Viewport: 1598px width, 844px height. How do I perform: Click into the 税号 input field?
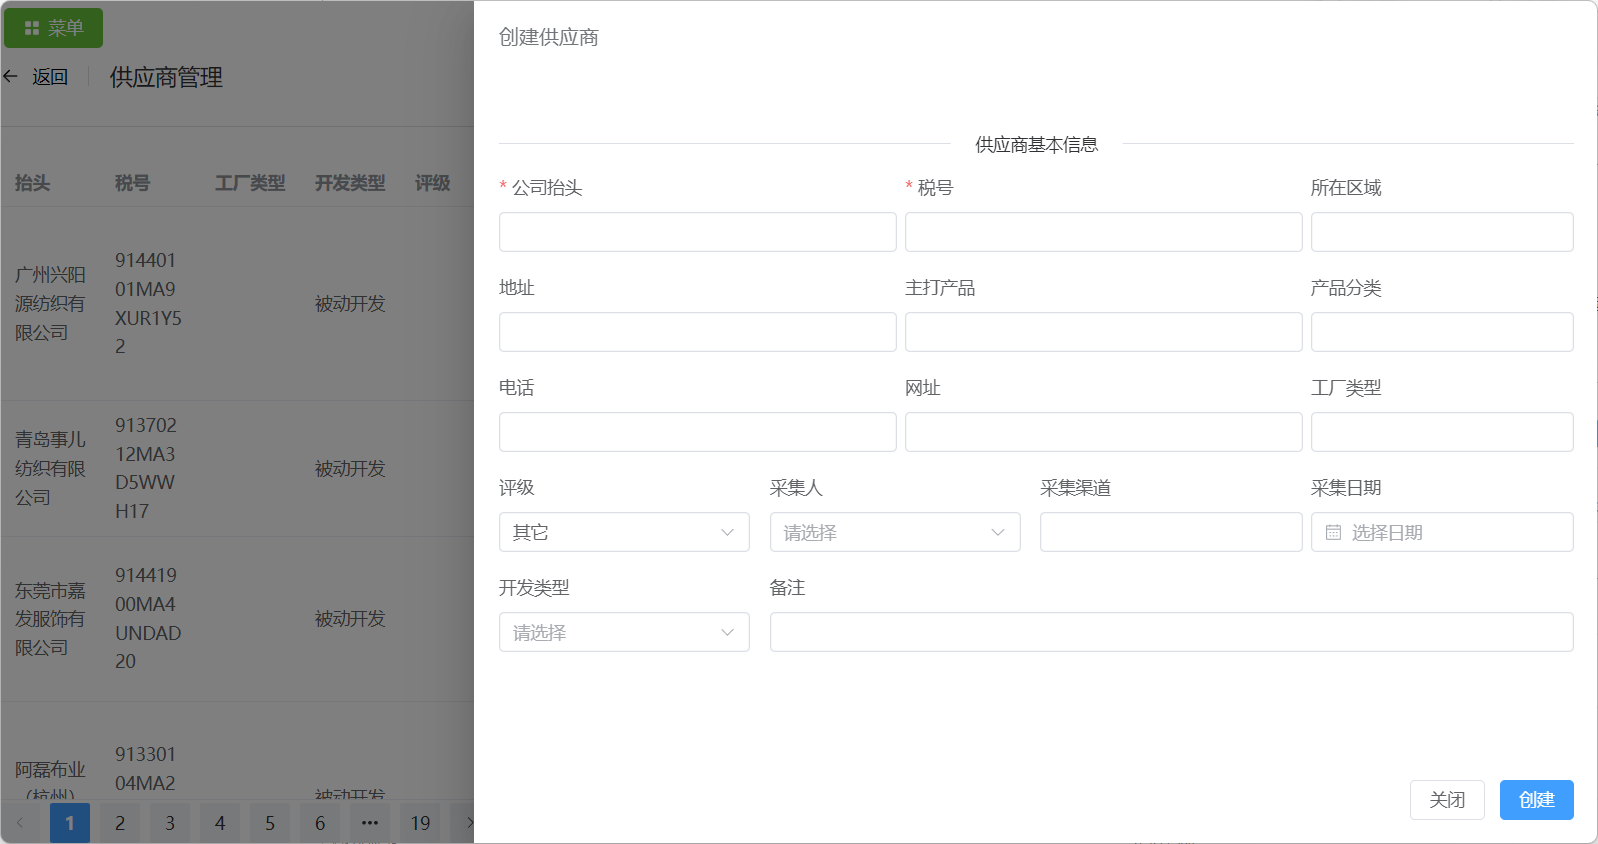1103,232
